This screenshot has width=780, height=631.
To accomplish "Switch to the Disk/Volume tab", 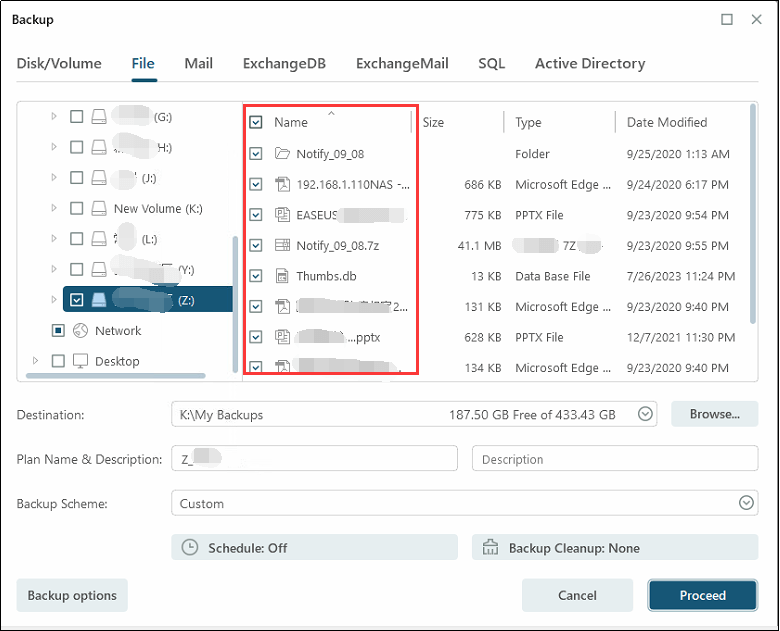I will click(x=59, y=63).
